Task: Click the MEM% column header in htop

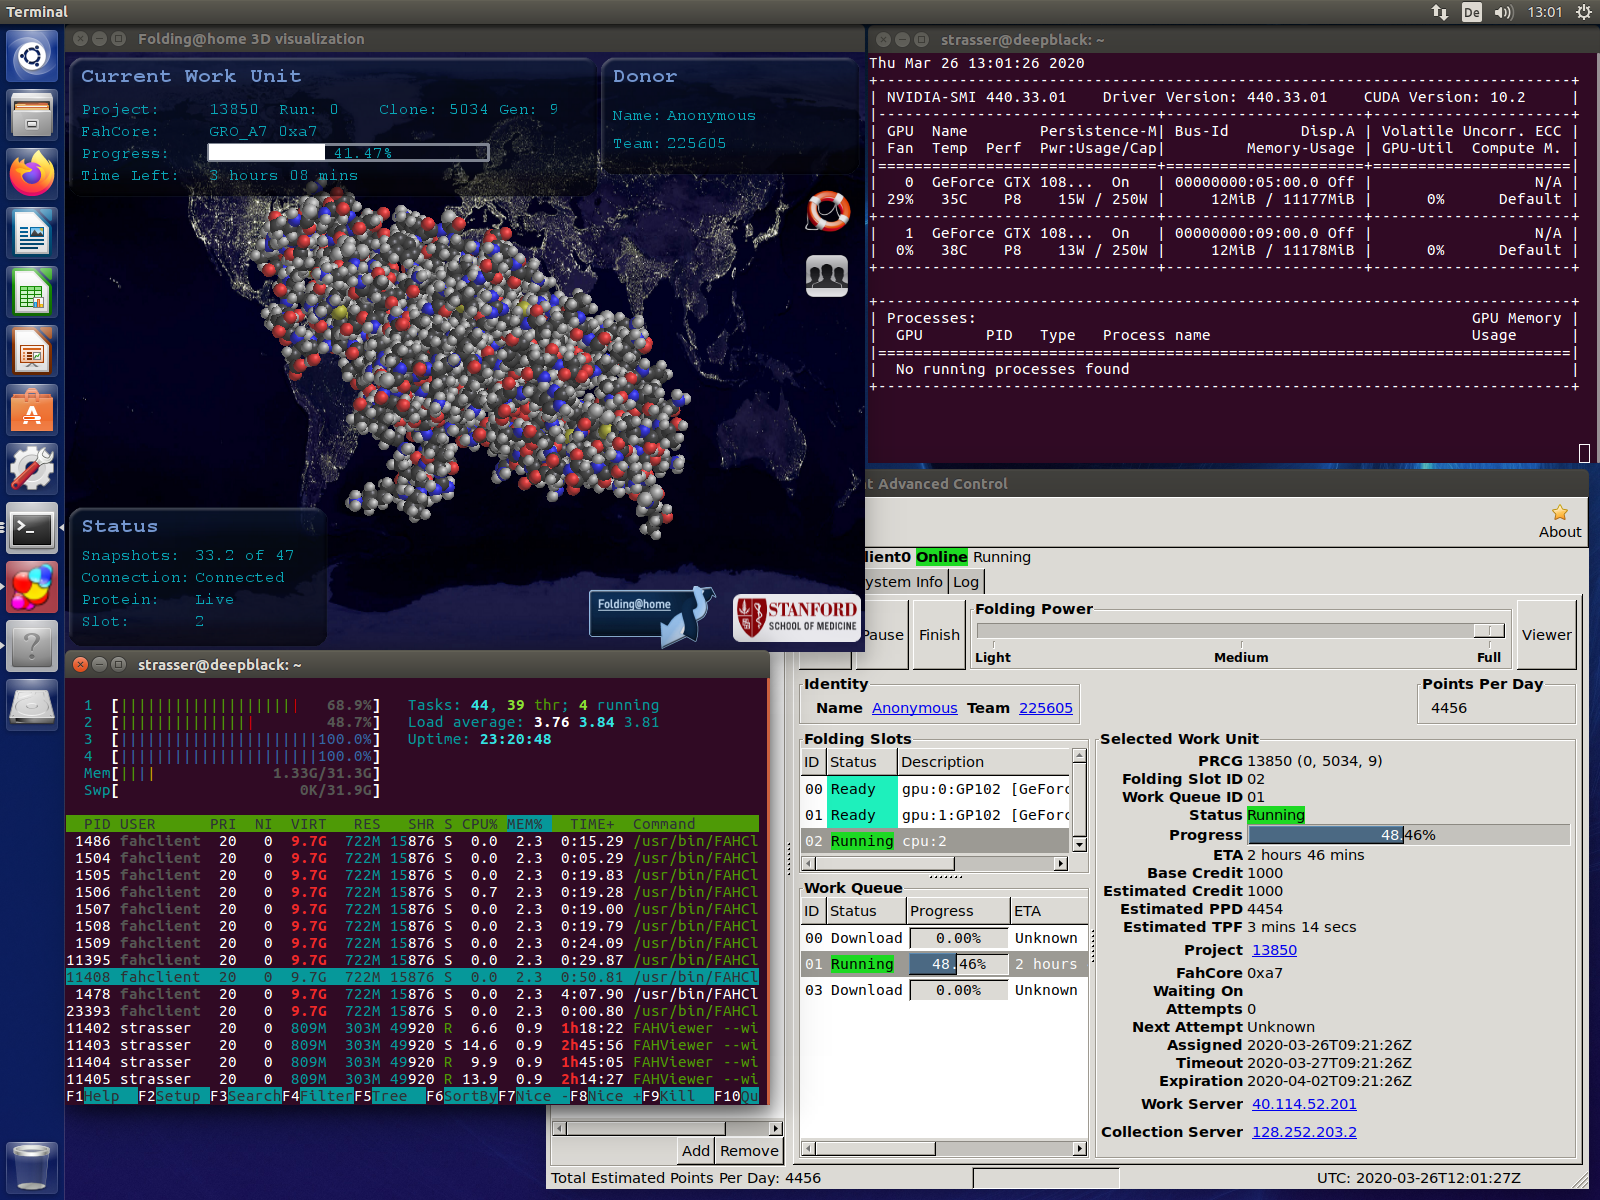Action: click(x=525, y=824)
